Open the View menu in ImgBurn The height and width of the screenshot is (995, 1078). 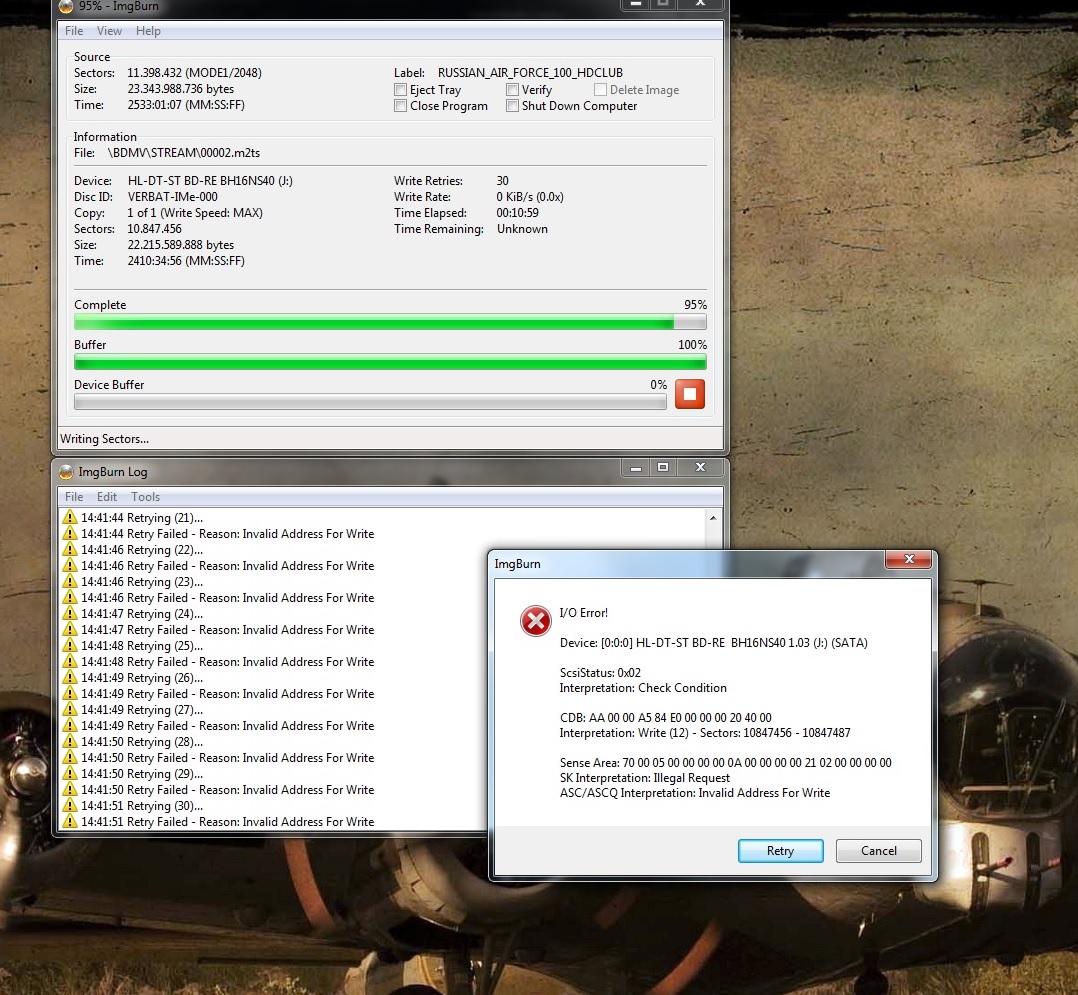point(109,31)
